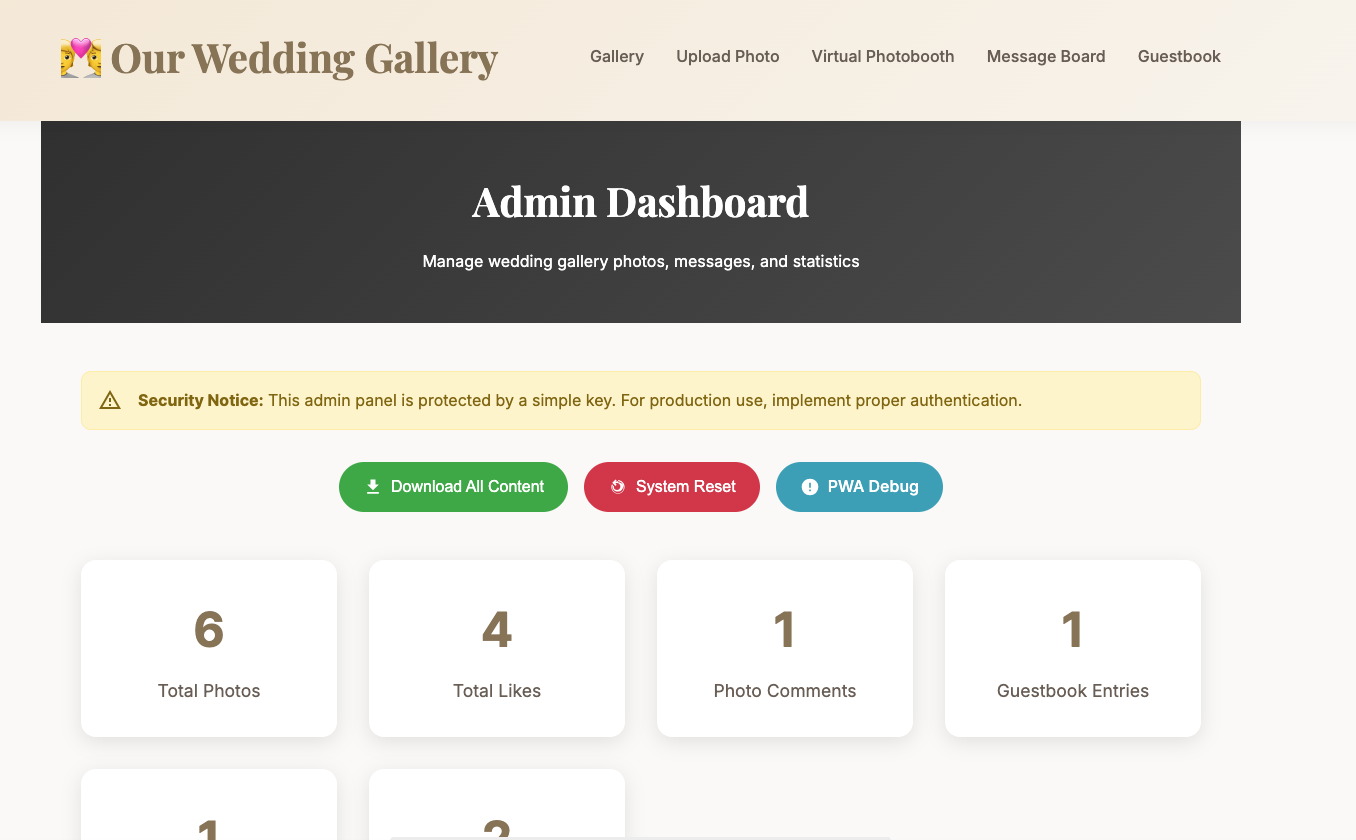Screen dimensions: 1356x840
Task: Open the Guestbook page
Action: pyautogui.click(x=1179, y=56)
